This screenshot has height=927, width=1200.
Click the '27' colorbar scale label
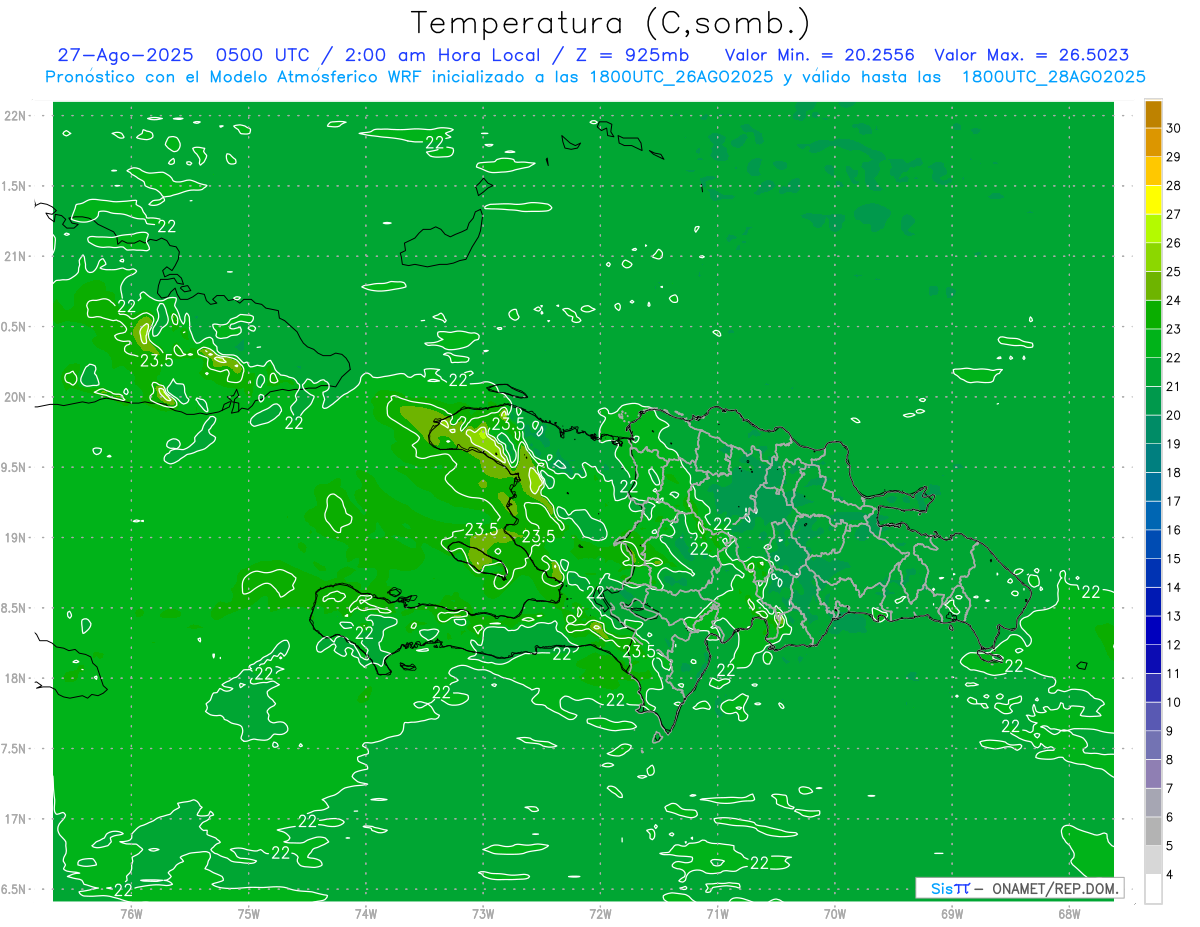click(1175, 214)
